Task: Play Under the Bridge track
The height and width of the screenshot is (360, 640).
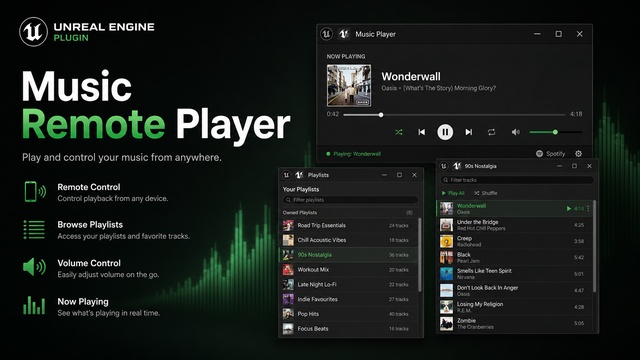Action: click(514, 225)
